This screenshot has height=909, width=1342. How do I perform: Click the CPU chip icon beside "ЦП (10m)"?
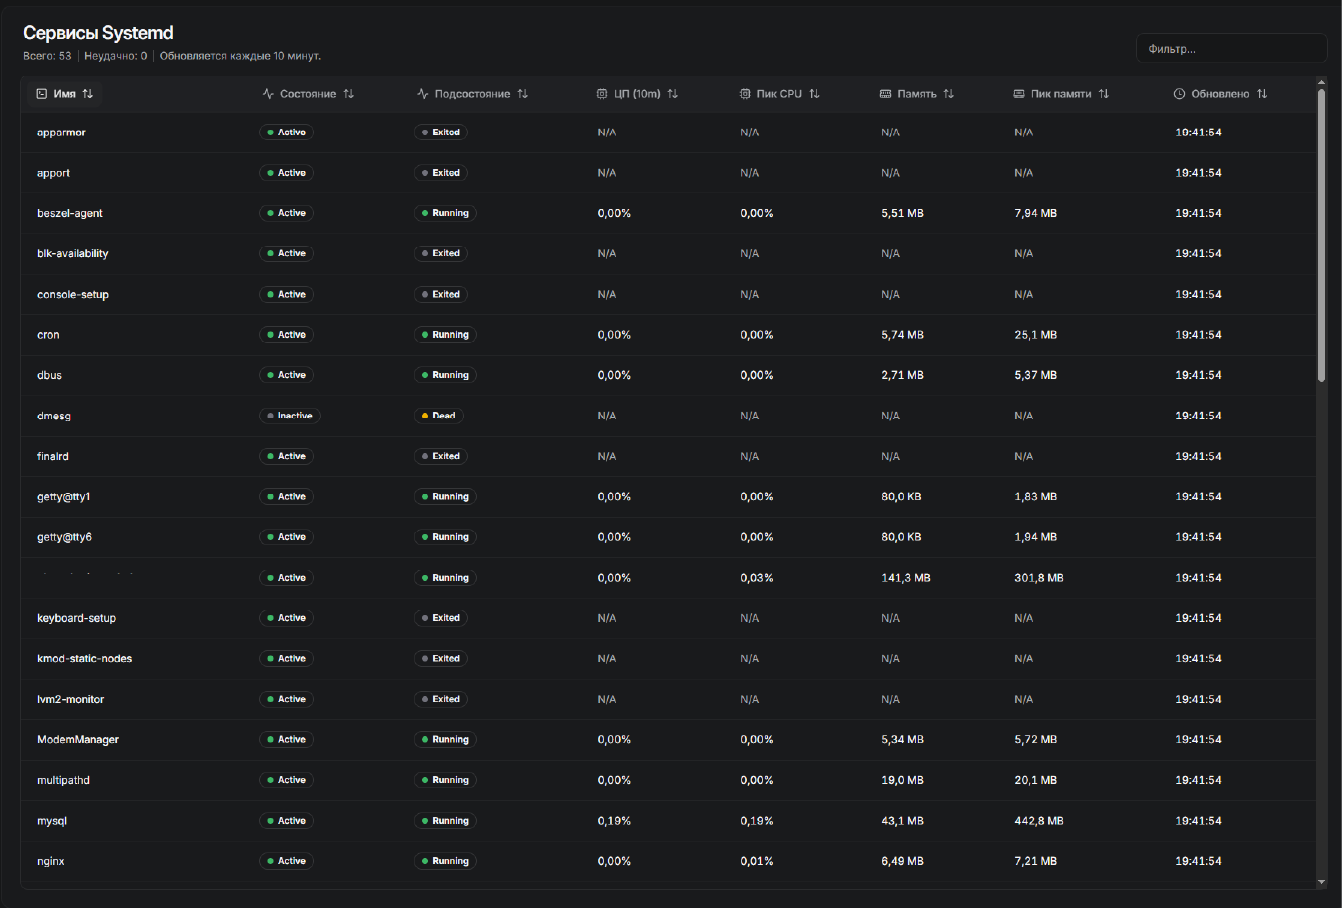point(602,94)
